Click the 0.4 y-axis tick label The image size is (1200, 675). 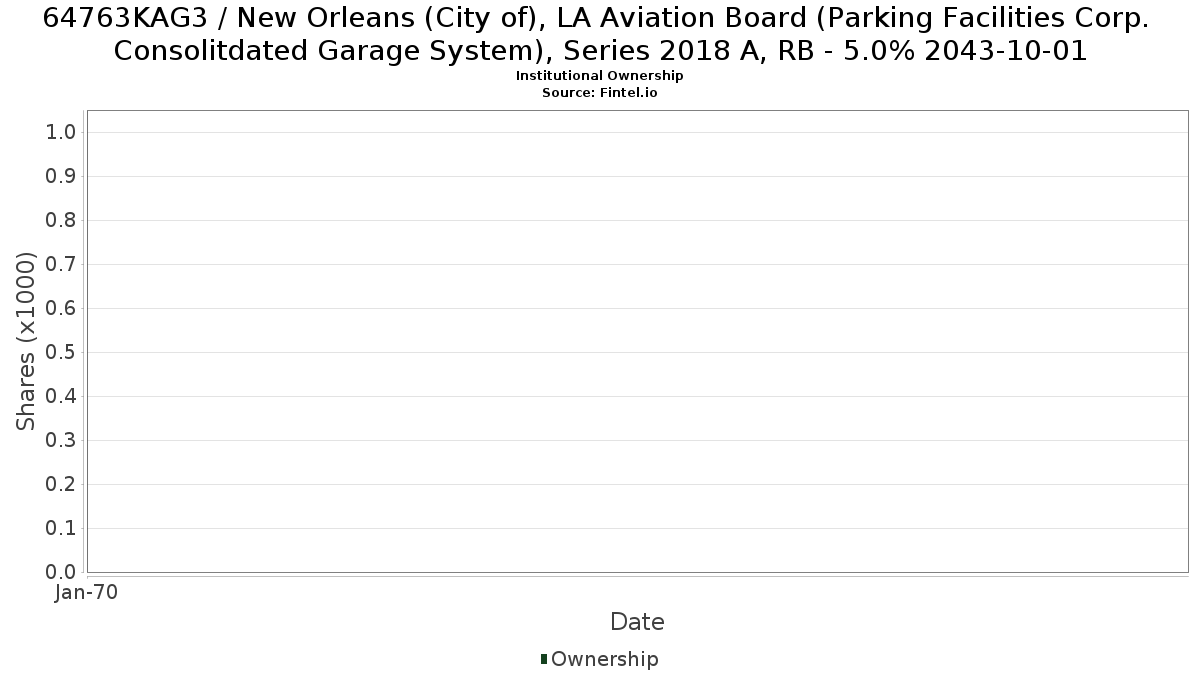point(62,396)
